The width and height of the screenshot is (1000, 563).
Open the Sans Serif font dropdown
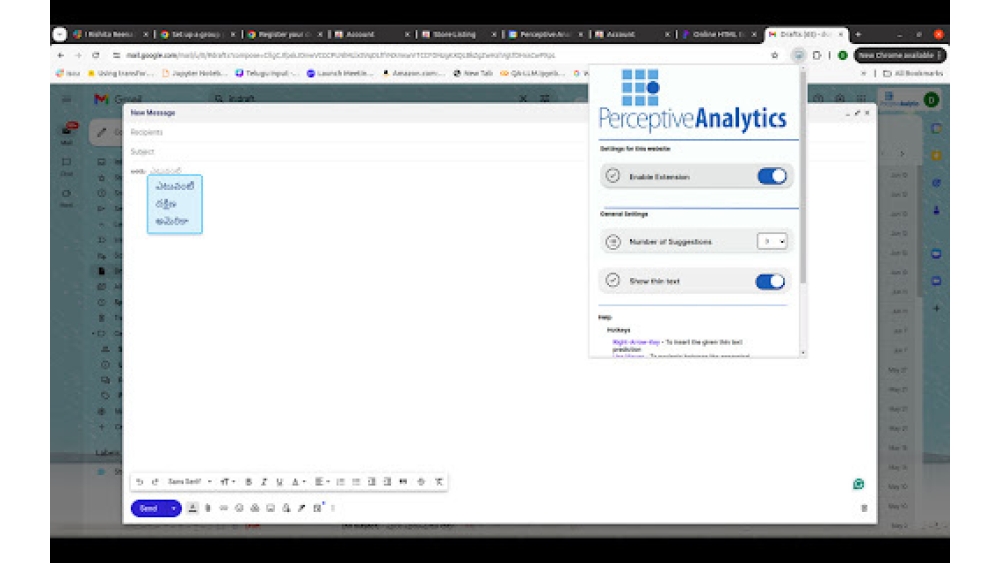tap(189, 482)
